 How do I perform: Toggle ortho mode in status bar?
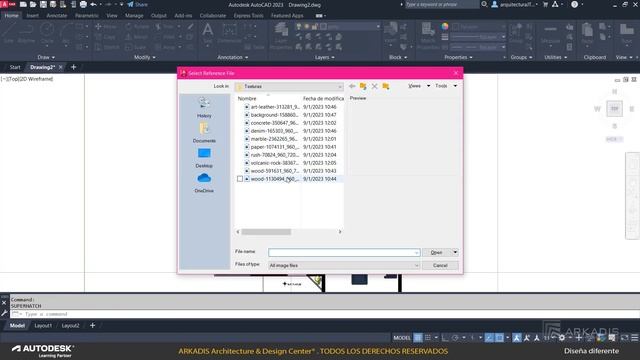point(445,338)
